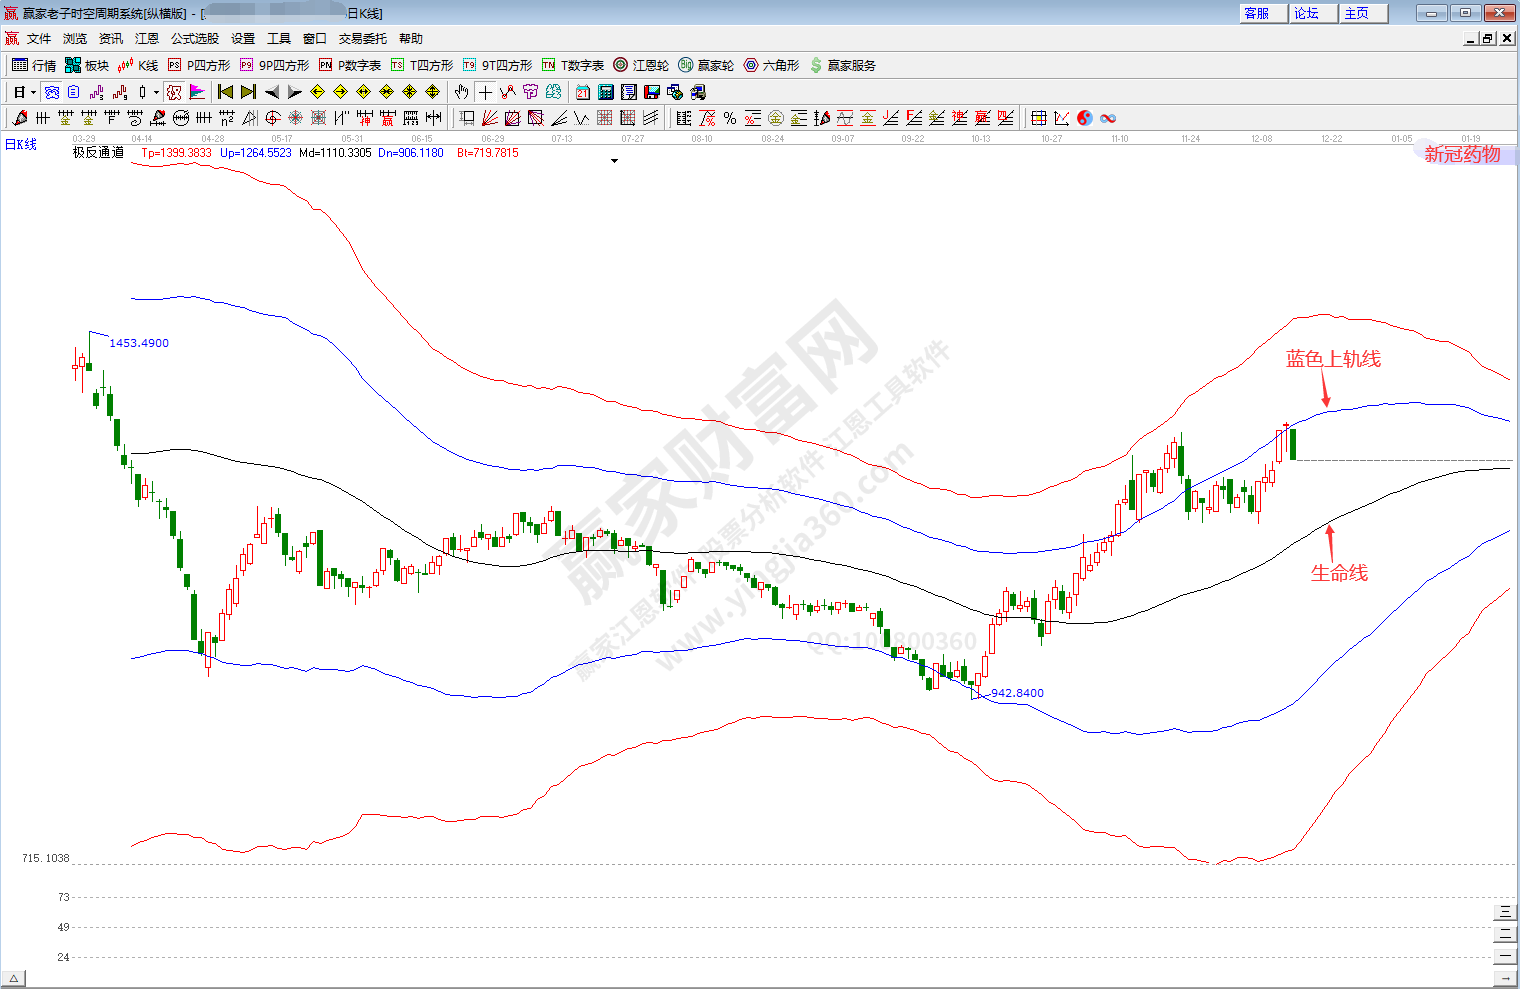This screenshot has width=1520, height=989.
Task: Open the 行情 market quotes view
Action: [x=34, y=65]
